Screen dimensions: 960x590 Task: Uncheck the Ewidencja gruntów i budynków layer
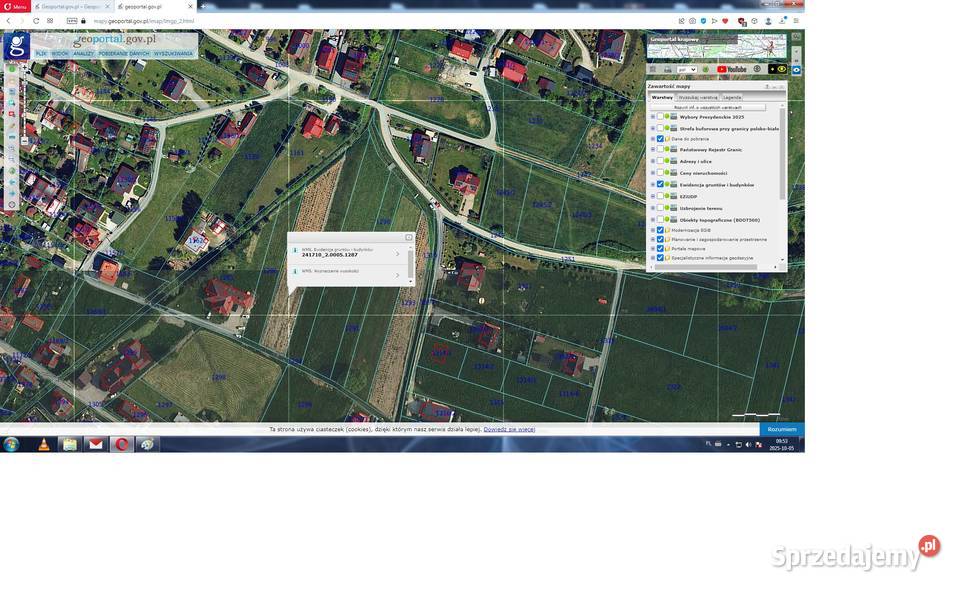pyautogui.click(x=660, y=184)
